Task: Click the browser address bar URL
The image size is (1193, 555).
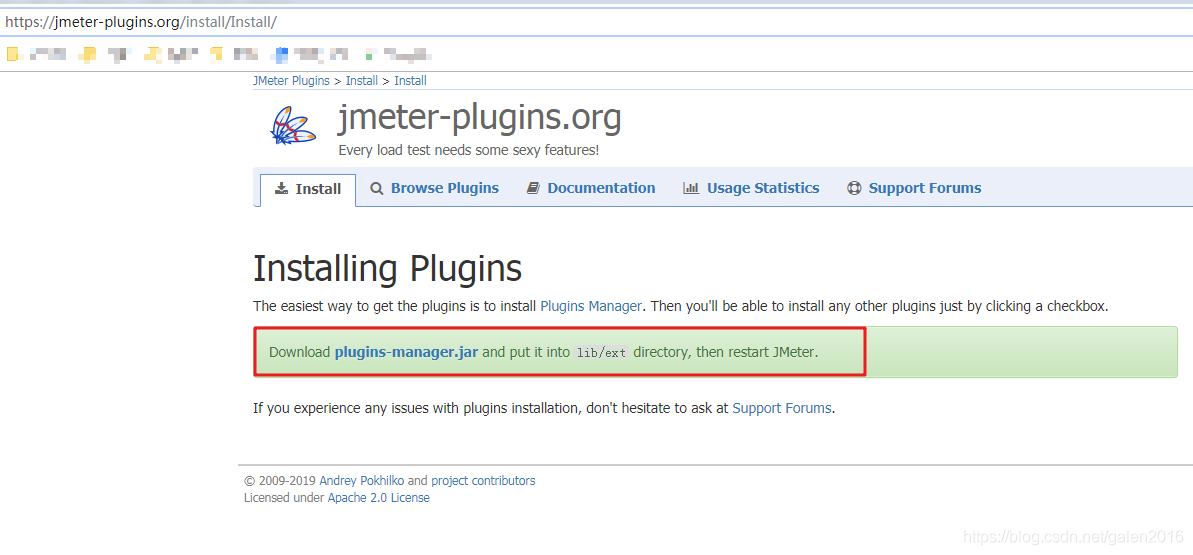Action: [x=142, y=22]
